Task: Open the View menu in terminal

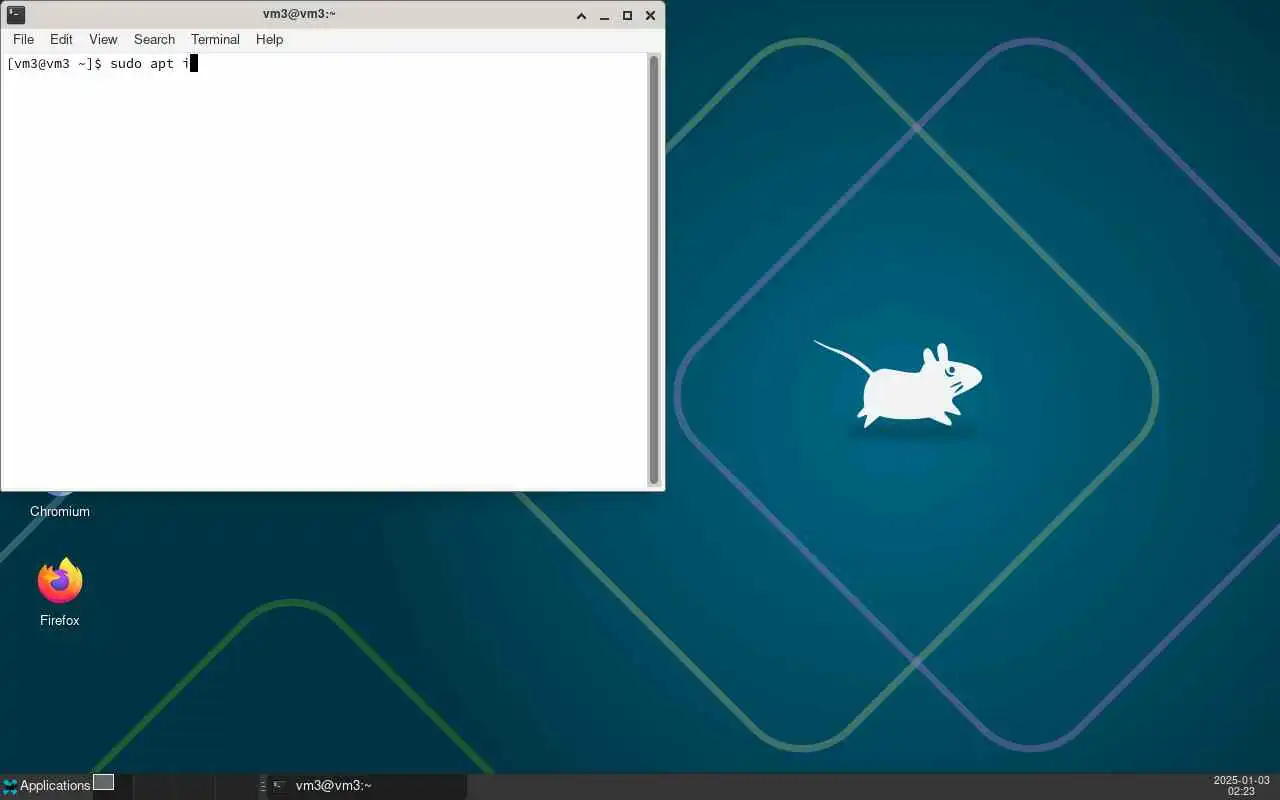Action: click(x=103, y=39)
